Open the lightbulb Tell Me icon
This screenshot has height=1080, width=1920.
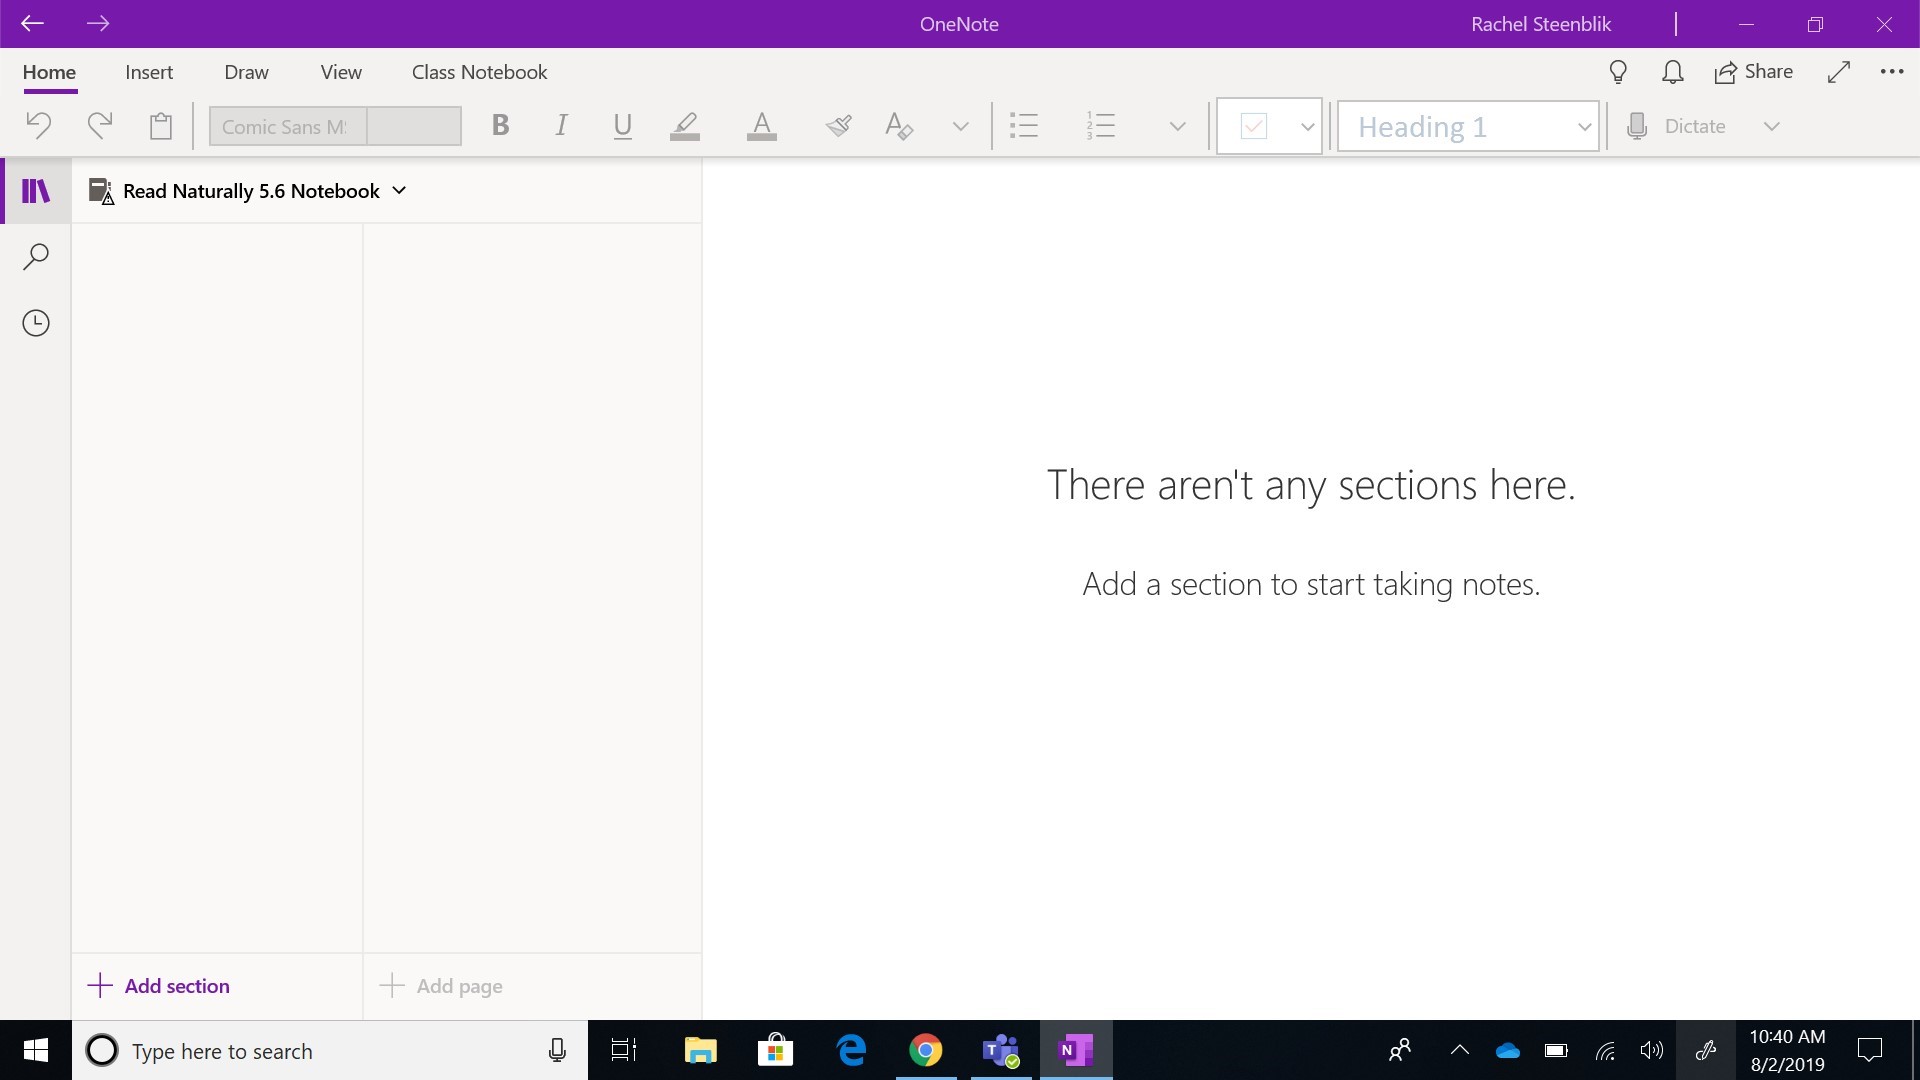point(1618,72)
